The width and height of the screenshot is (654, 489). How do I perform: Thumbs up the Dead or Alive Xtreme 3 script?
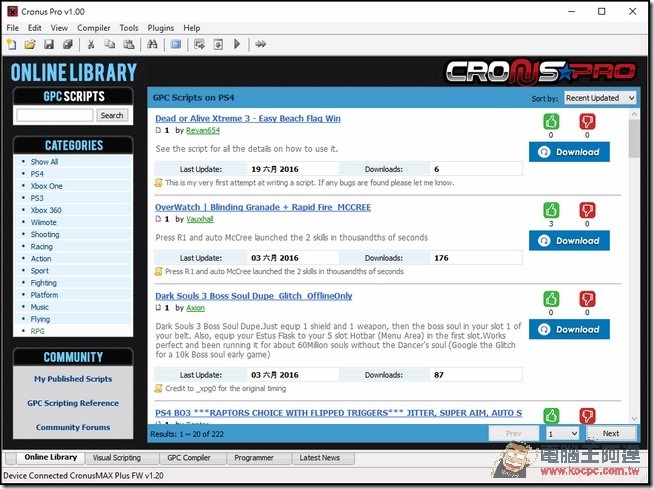[x=551, y=122]
